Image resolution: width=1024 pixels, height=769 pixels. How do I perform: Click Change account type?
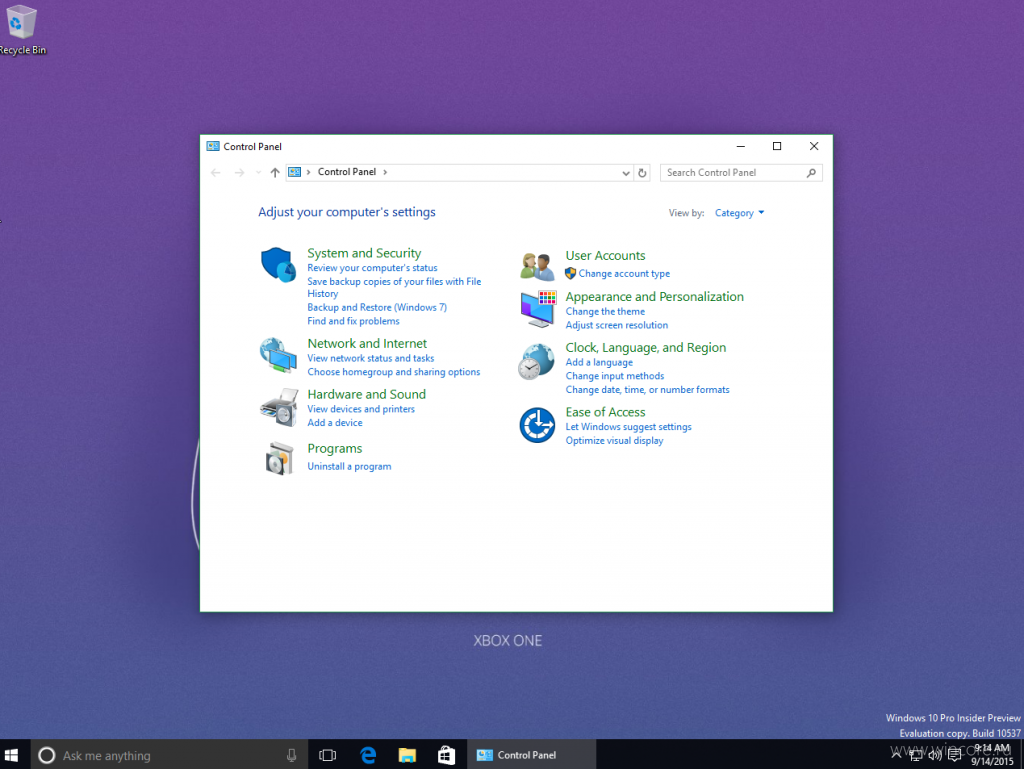(x=624, y=274)
